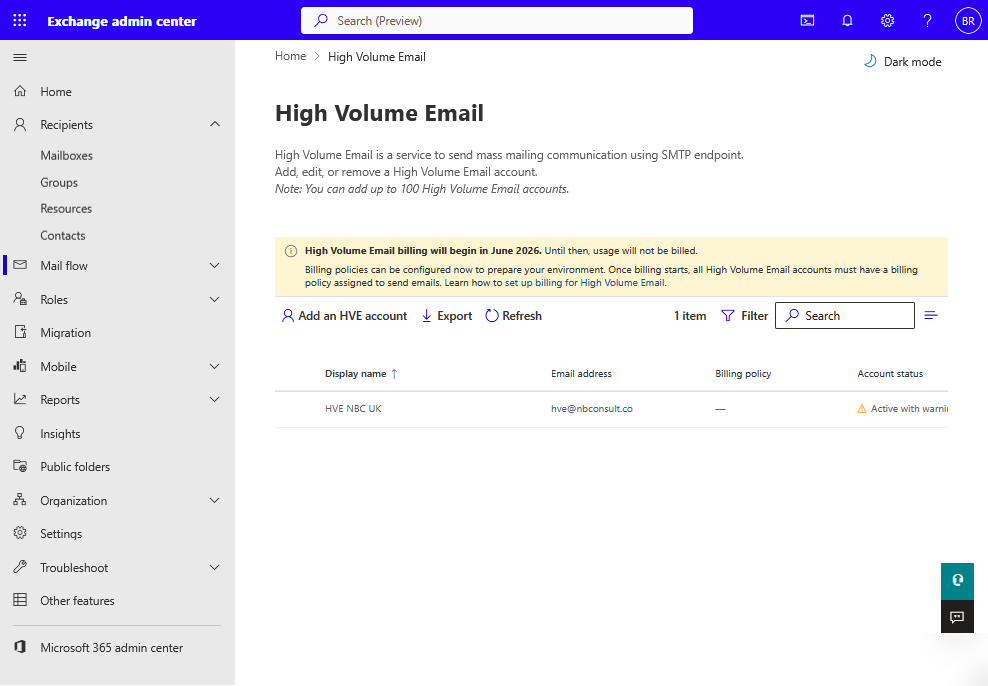Toggle Dark mode
988x686 pixels.
(x=902, y=62)
